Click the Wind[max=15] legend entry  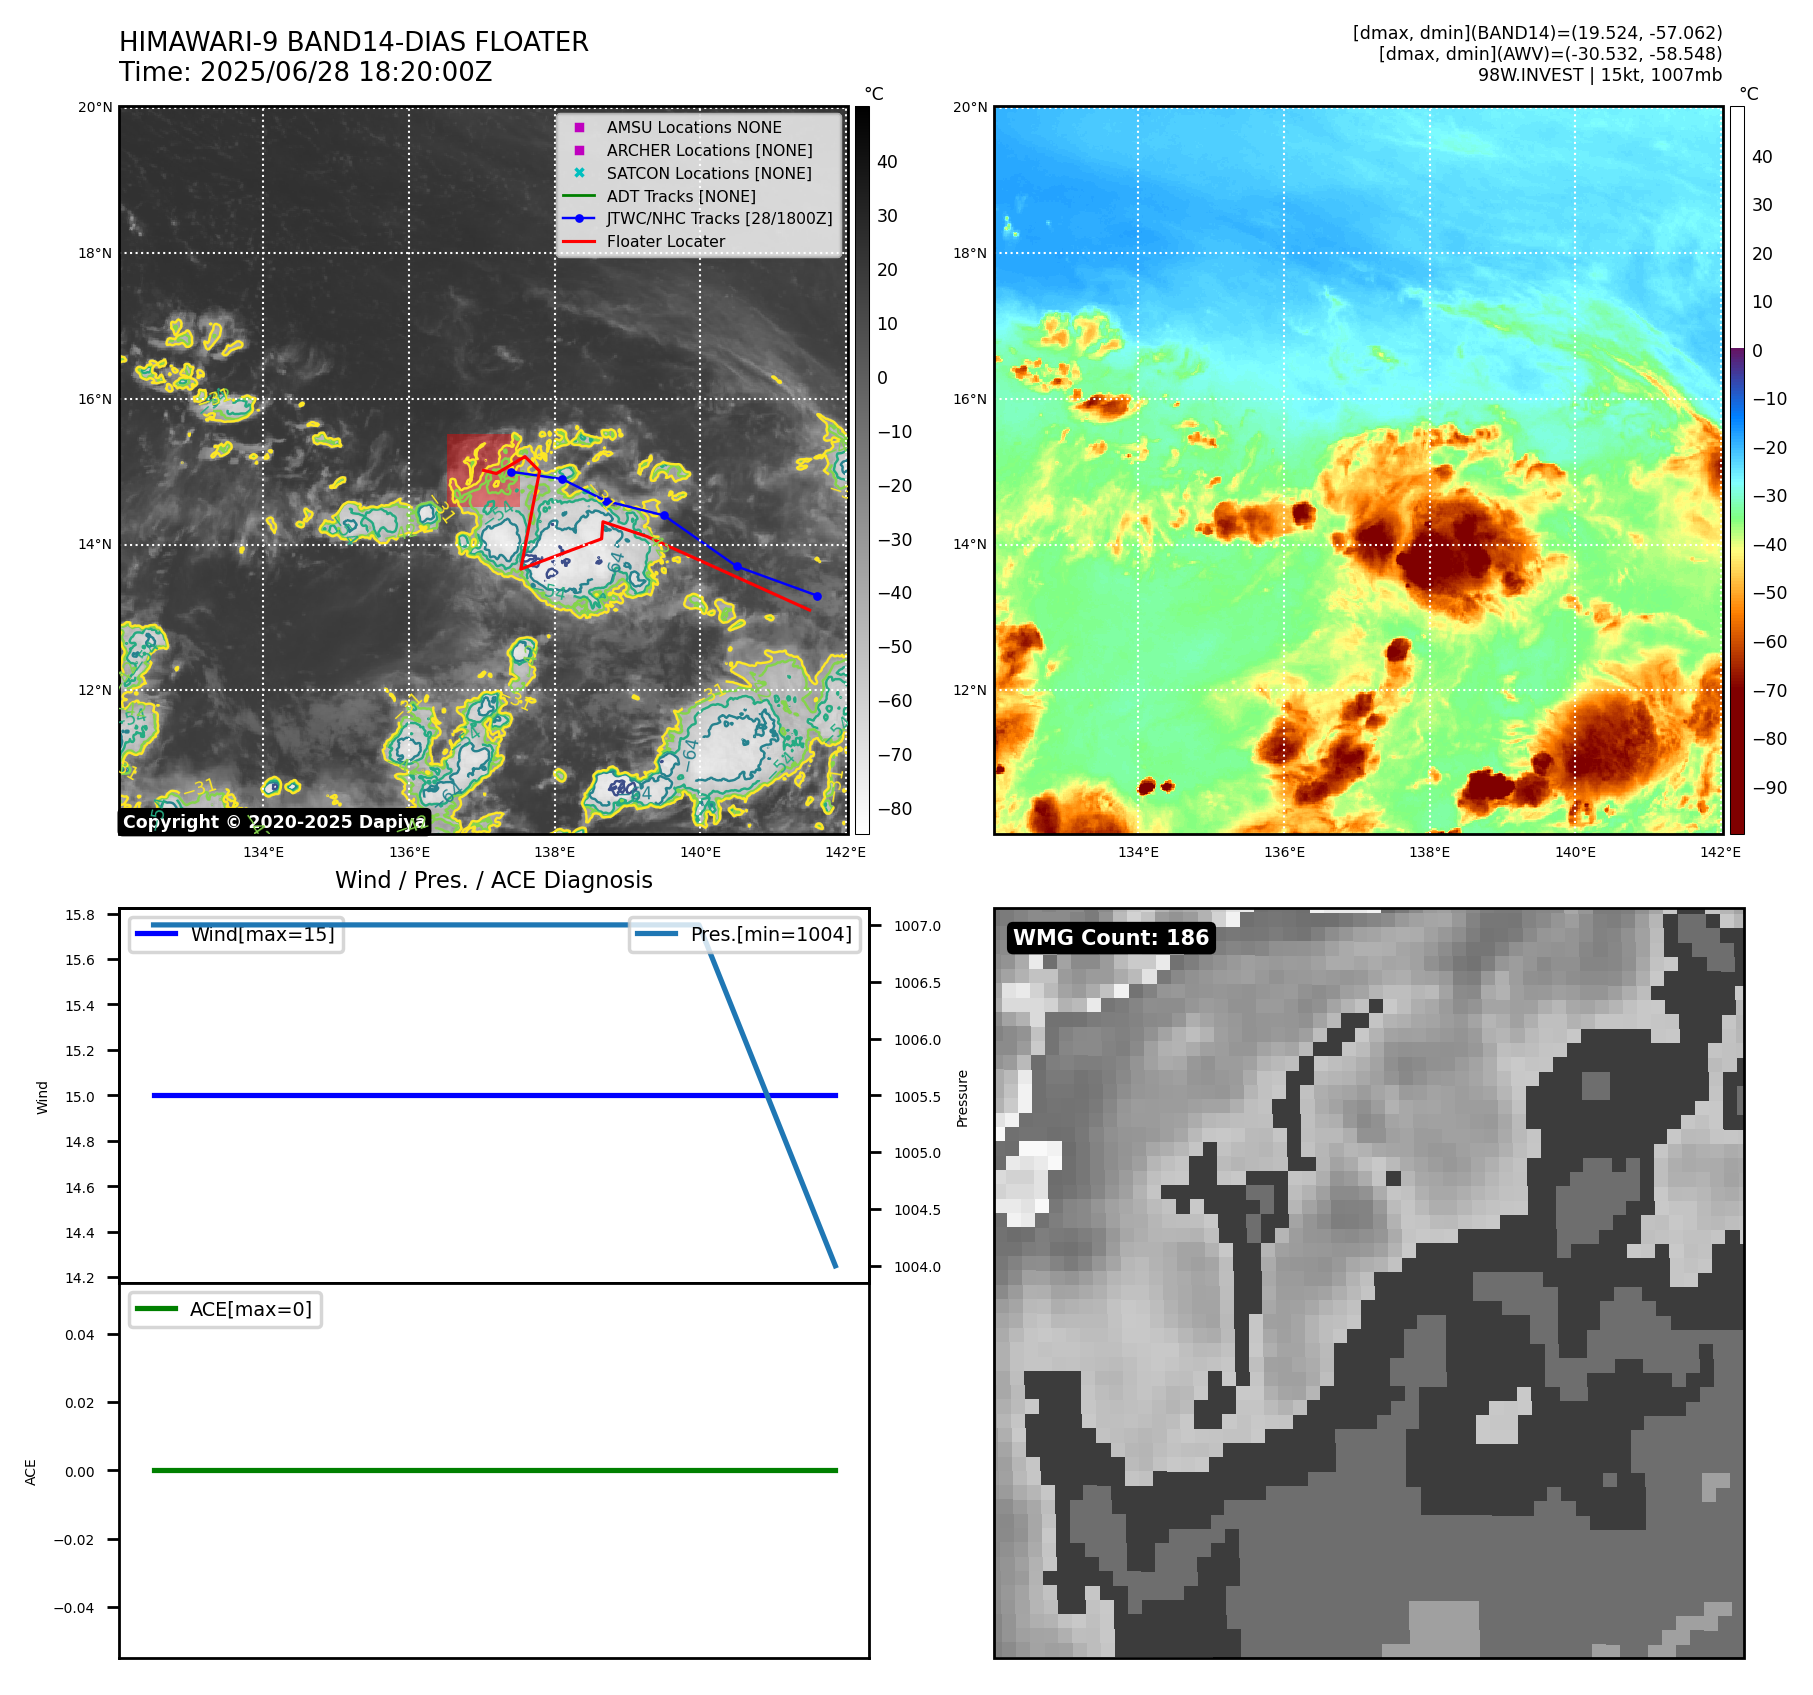236,934
